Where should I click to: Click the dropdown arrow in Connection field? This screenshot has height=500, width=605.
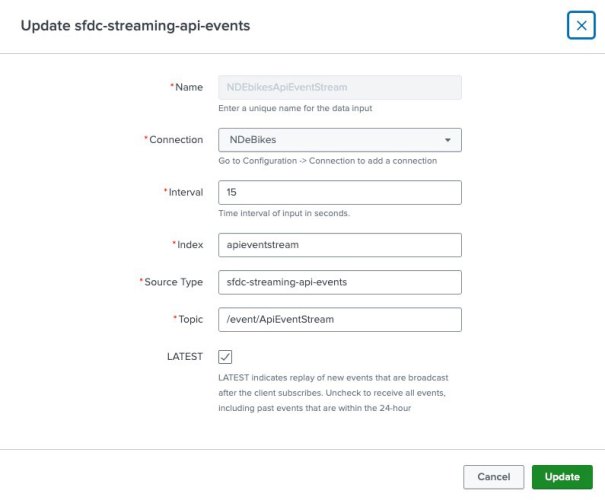(448, 140)
